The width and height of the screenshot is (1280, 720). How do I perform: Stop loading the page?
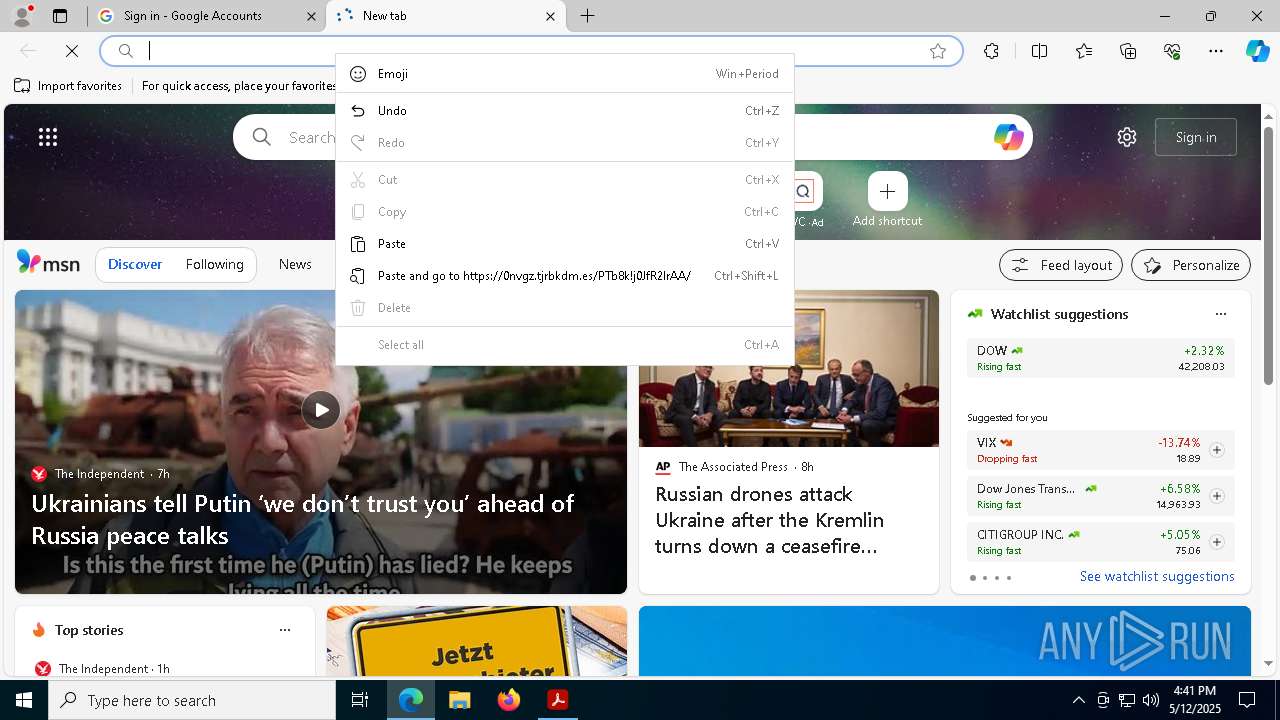tap(72, 51)
